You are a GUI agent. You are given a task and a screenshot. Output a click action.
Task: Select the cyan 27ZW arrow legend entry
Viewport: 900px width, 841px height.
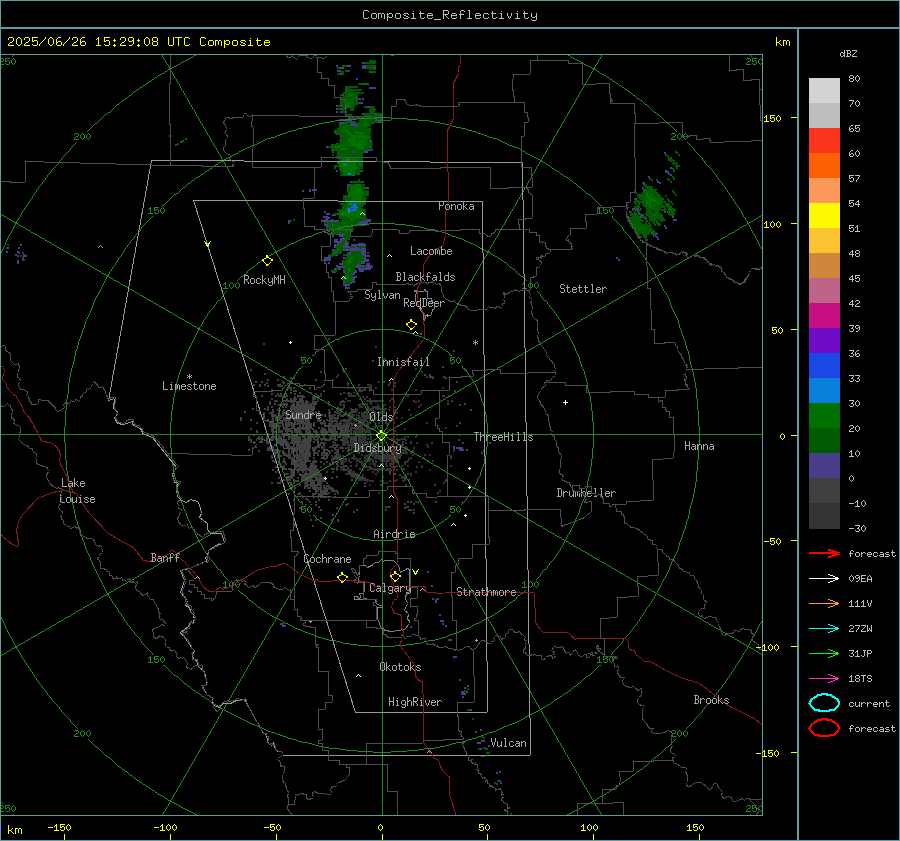[824, 629]
